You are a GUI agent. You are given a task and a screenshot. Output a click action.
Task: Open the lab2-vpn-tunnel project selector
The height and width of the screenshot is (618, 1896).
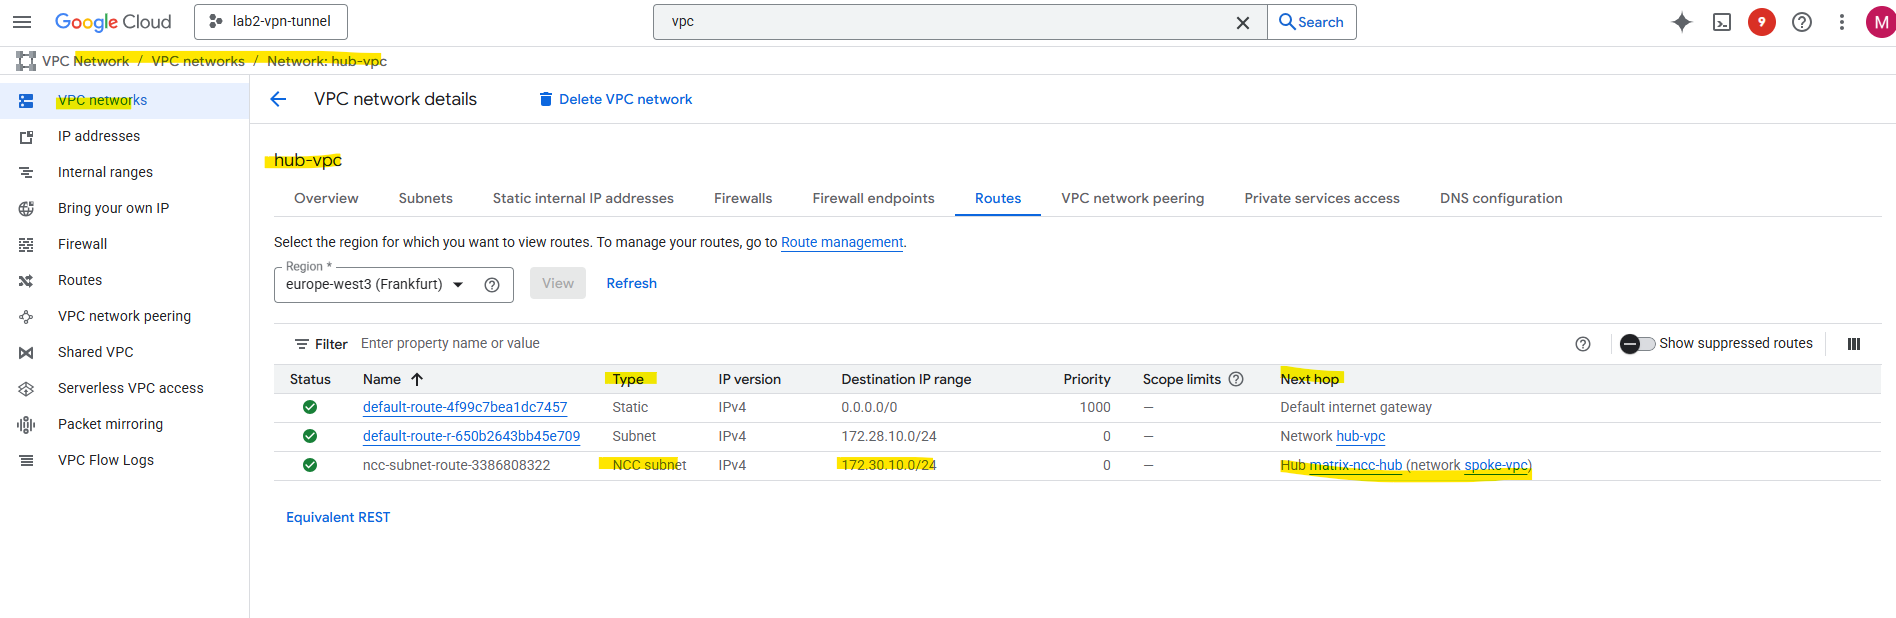[x=271, y=22]
